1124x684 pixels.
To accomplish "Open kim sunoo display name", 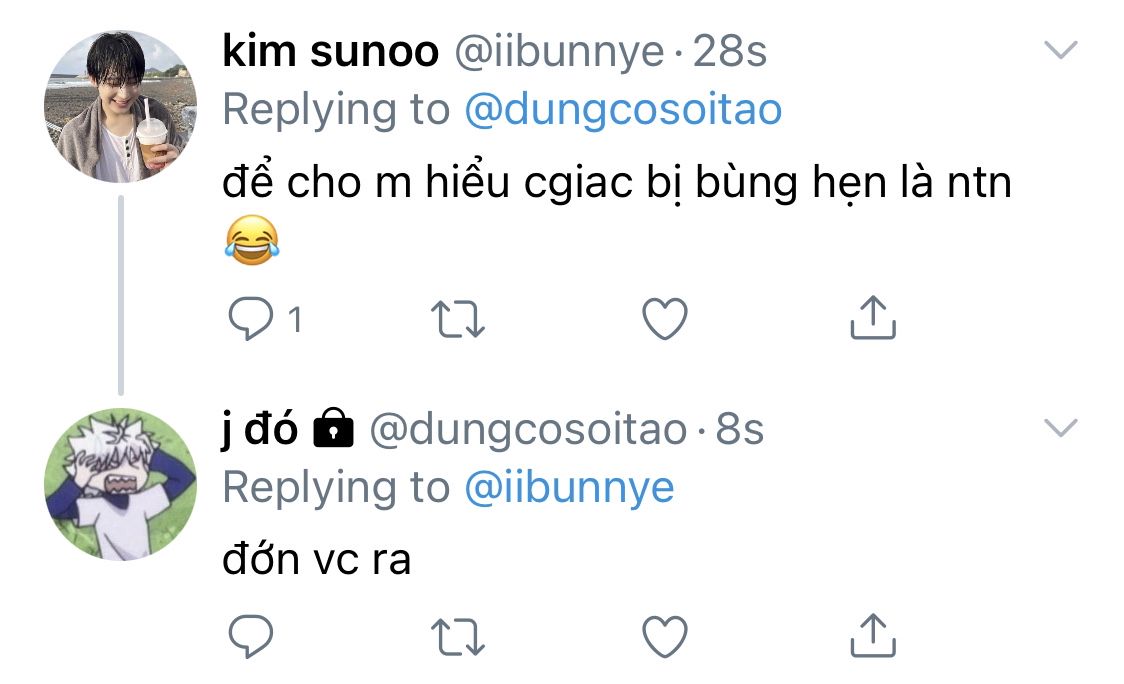I will click(330, 52).
